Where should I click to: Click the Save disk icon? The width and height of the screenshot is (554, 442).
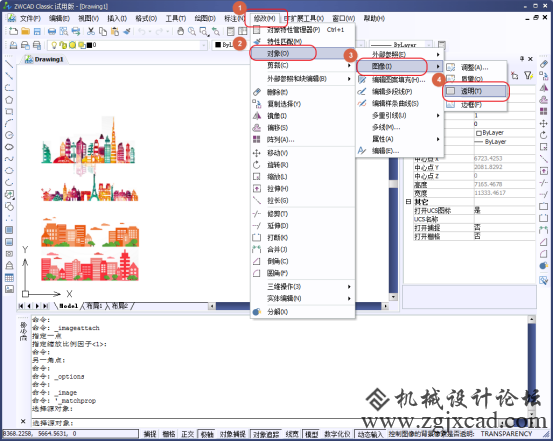pyautogui.click(x=37, y=31)
